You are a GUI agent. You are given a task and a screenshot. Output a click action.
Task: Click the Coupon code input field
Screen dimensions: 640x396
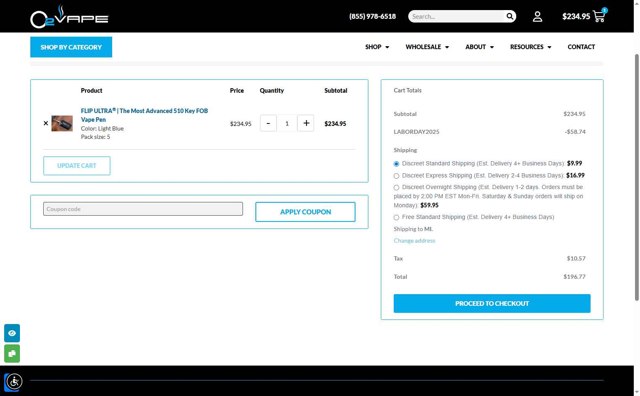(143, 209)
